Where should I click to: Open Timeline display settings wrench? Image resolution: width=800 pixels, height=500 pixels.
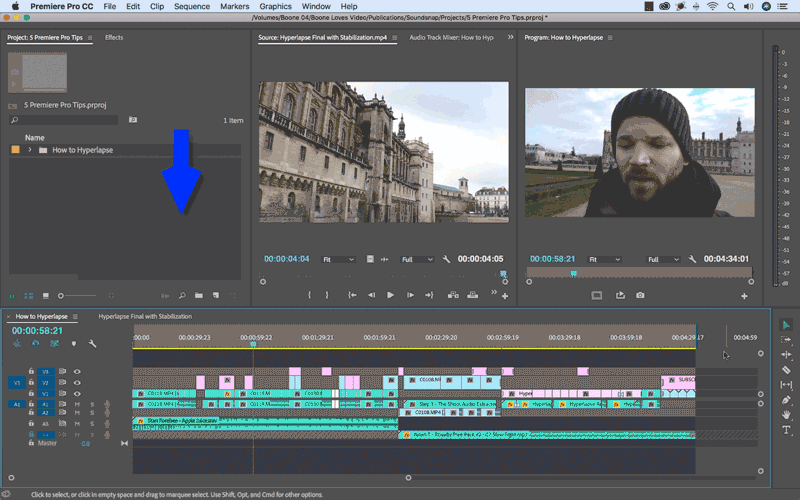click(92, 344)
